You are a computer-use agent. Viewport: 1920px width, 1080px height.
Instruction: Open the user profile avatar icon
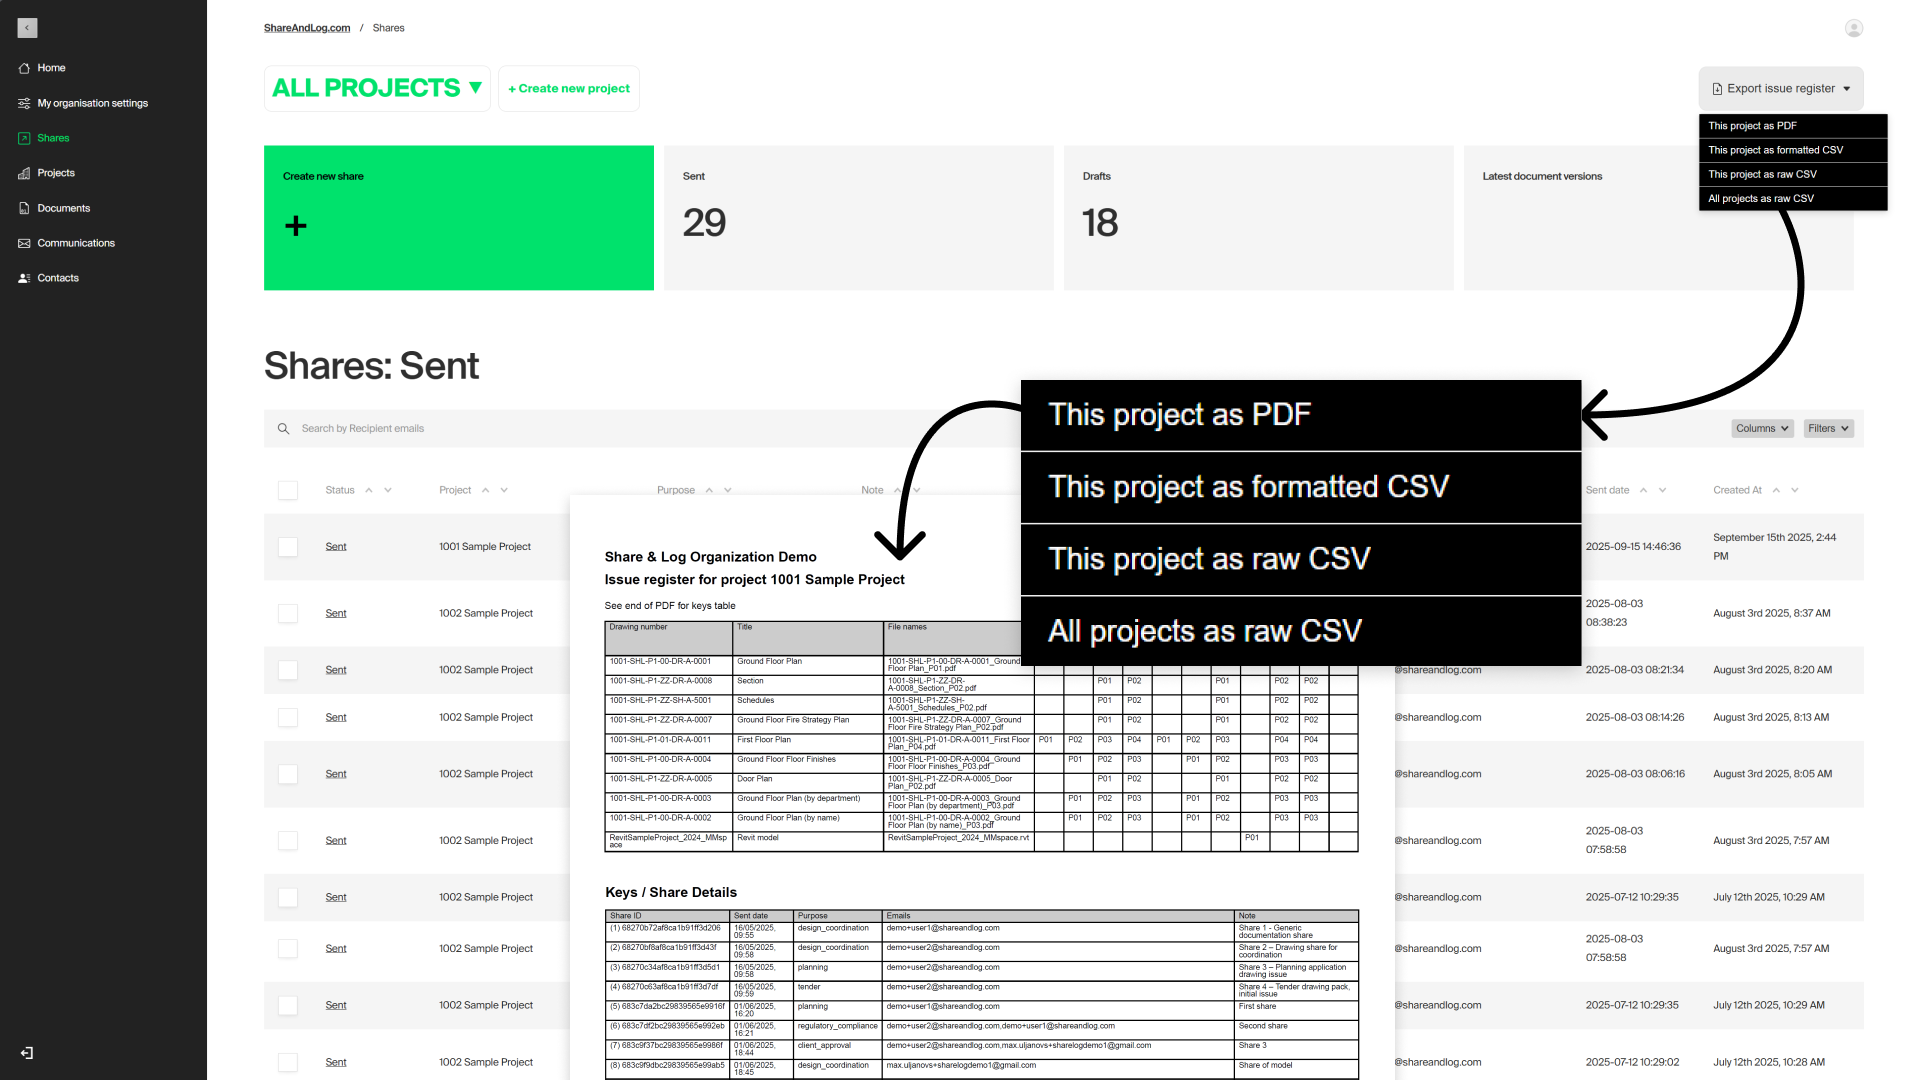(1853, 27)
